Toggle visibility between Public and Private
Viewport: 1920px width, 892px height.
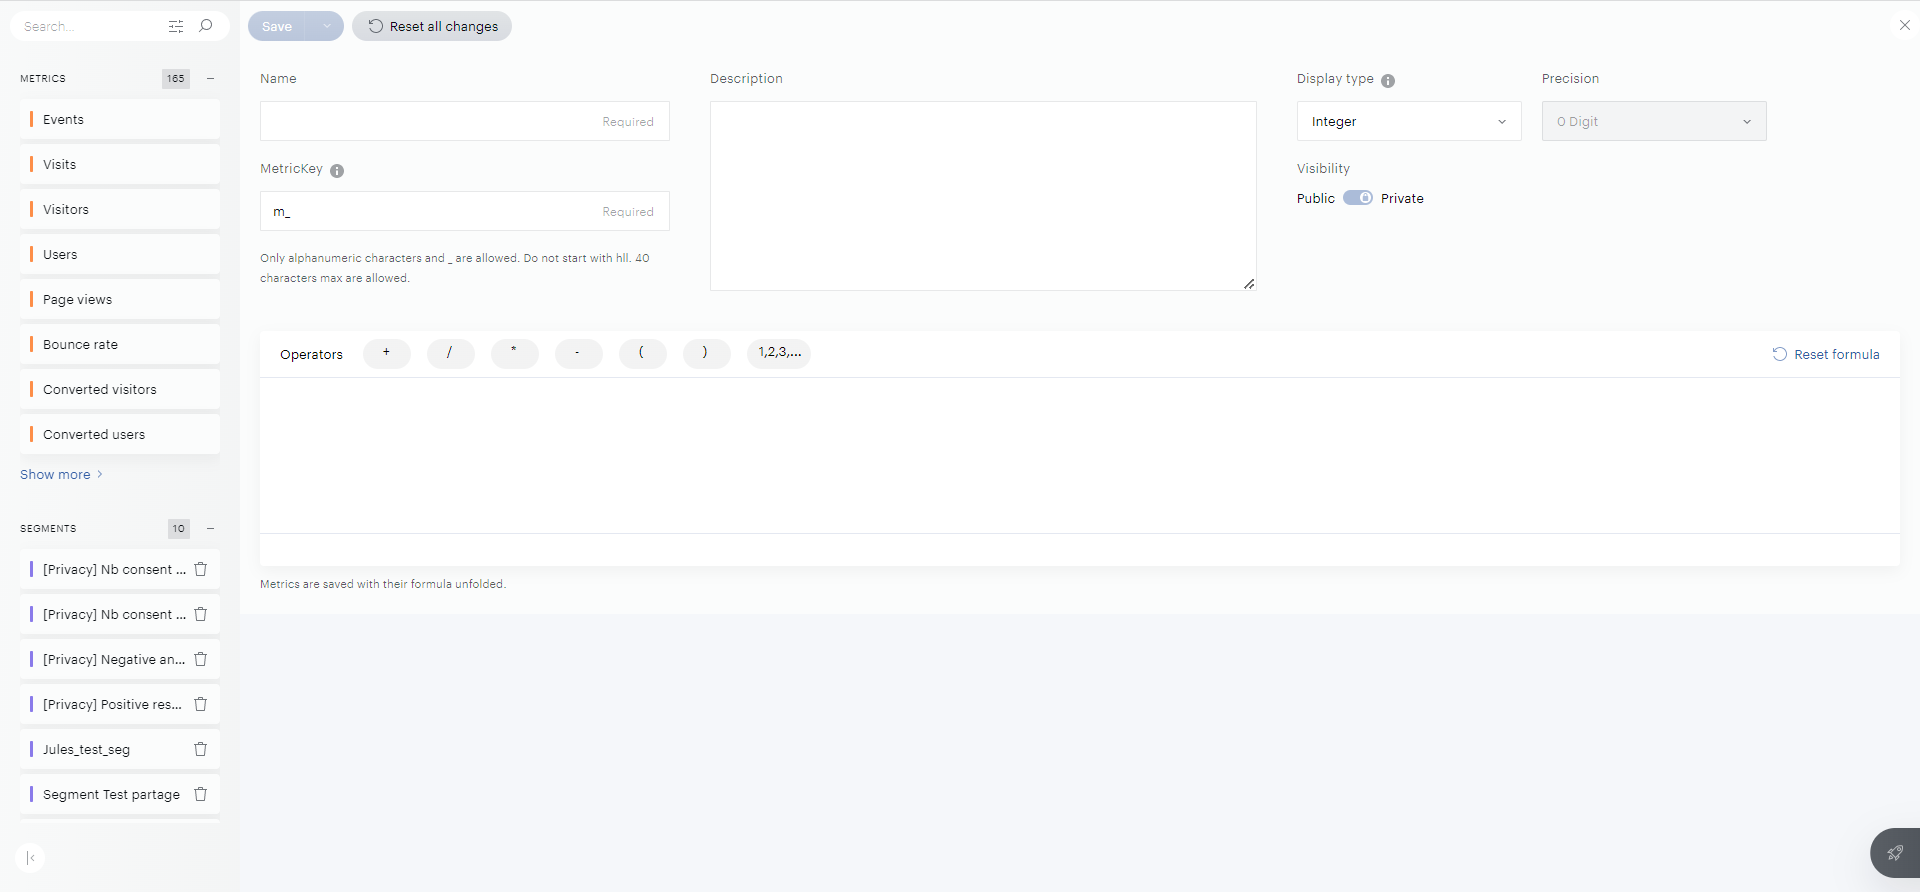[1357, 198]
